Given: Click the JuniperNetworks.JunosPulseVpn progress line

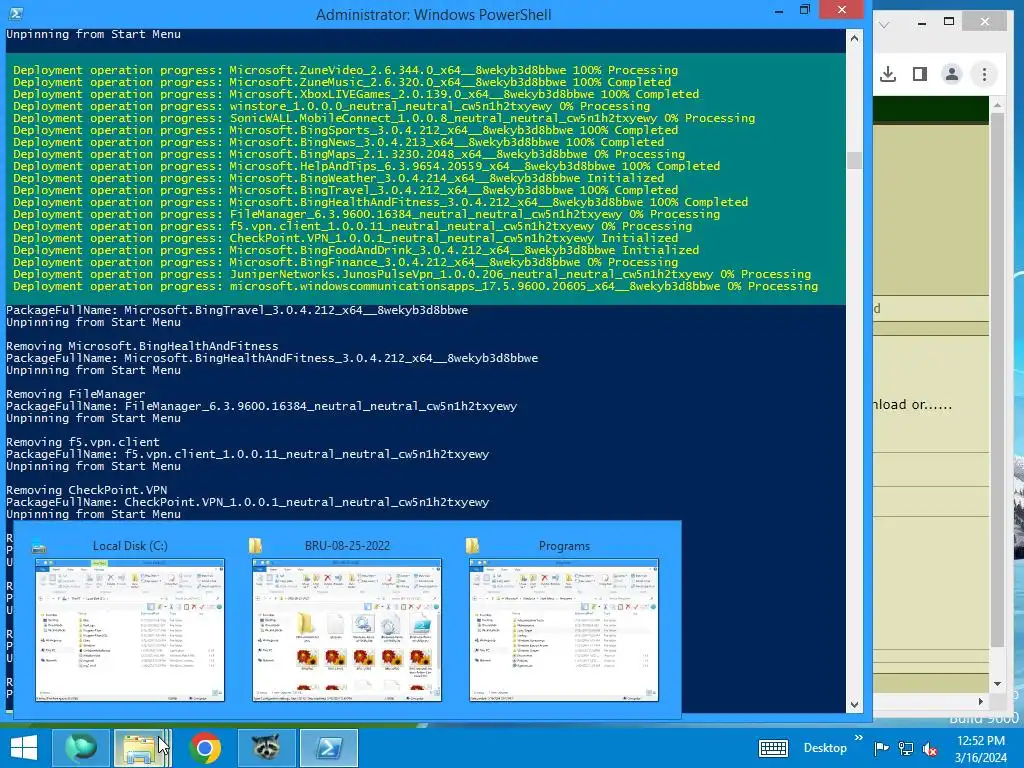Looking at the screenshot, I should 412,274.
